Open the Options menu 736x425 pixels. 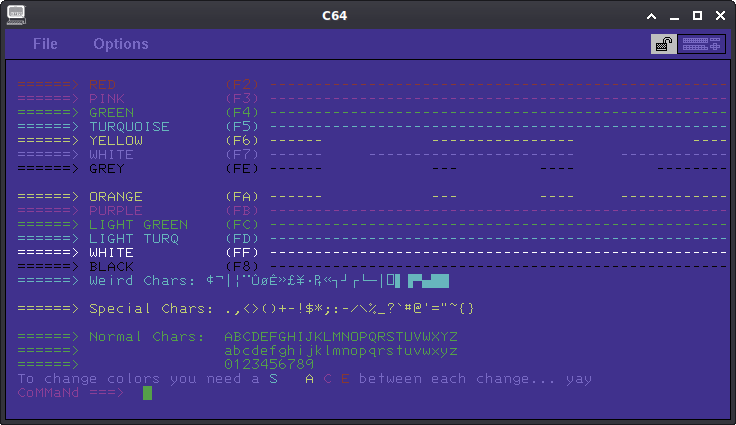(121, 44)
